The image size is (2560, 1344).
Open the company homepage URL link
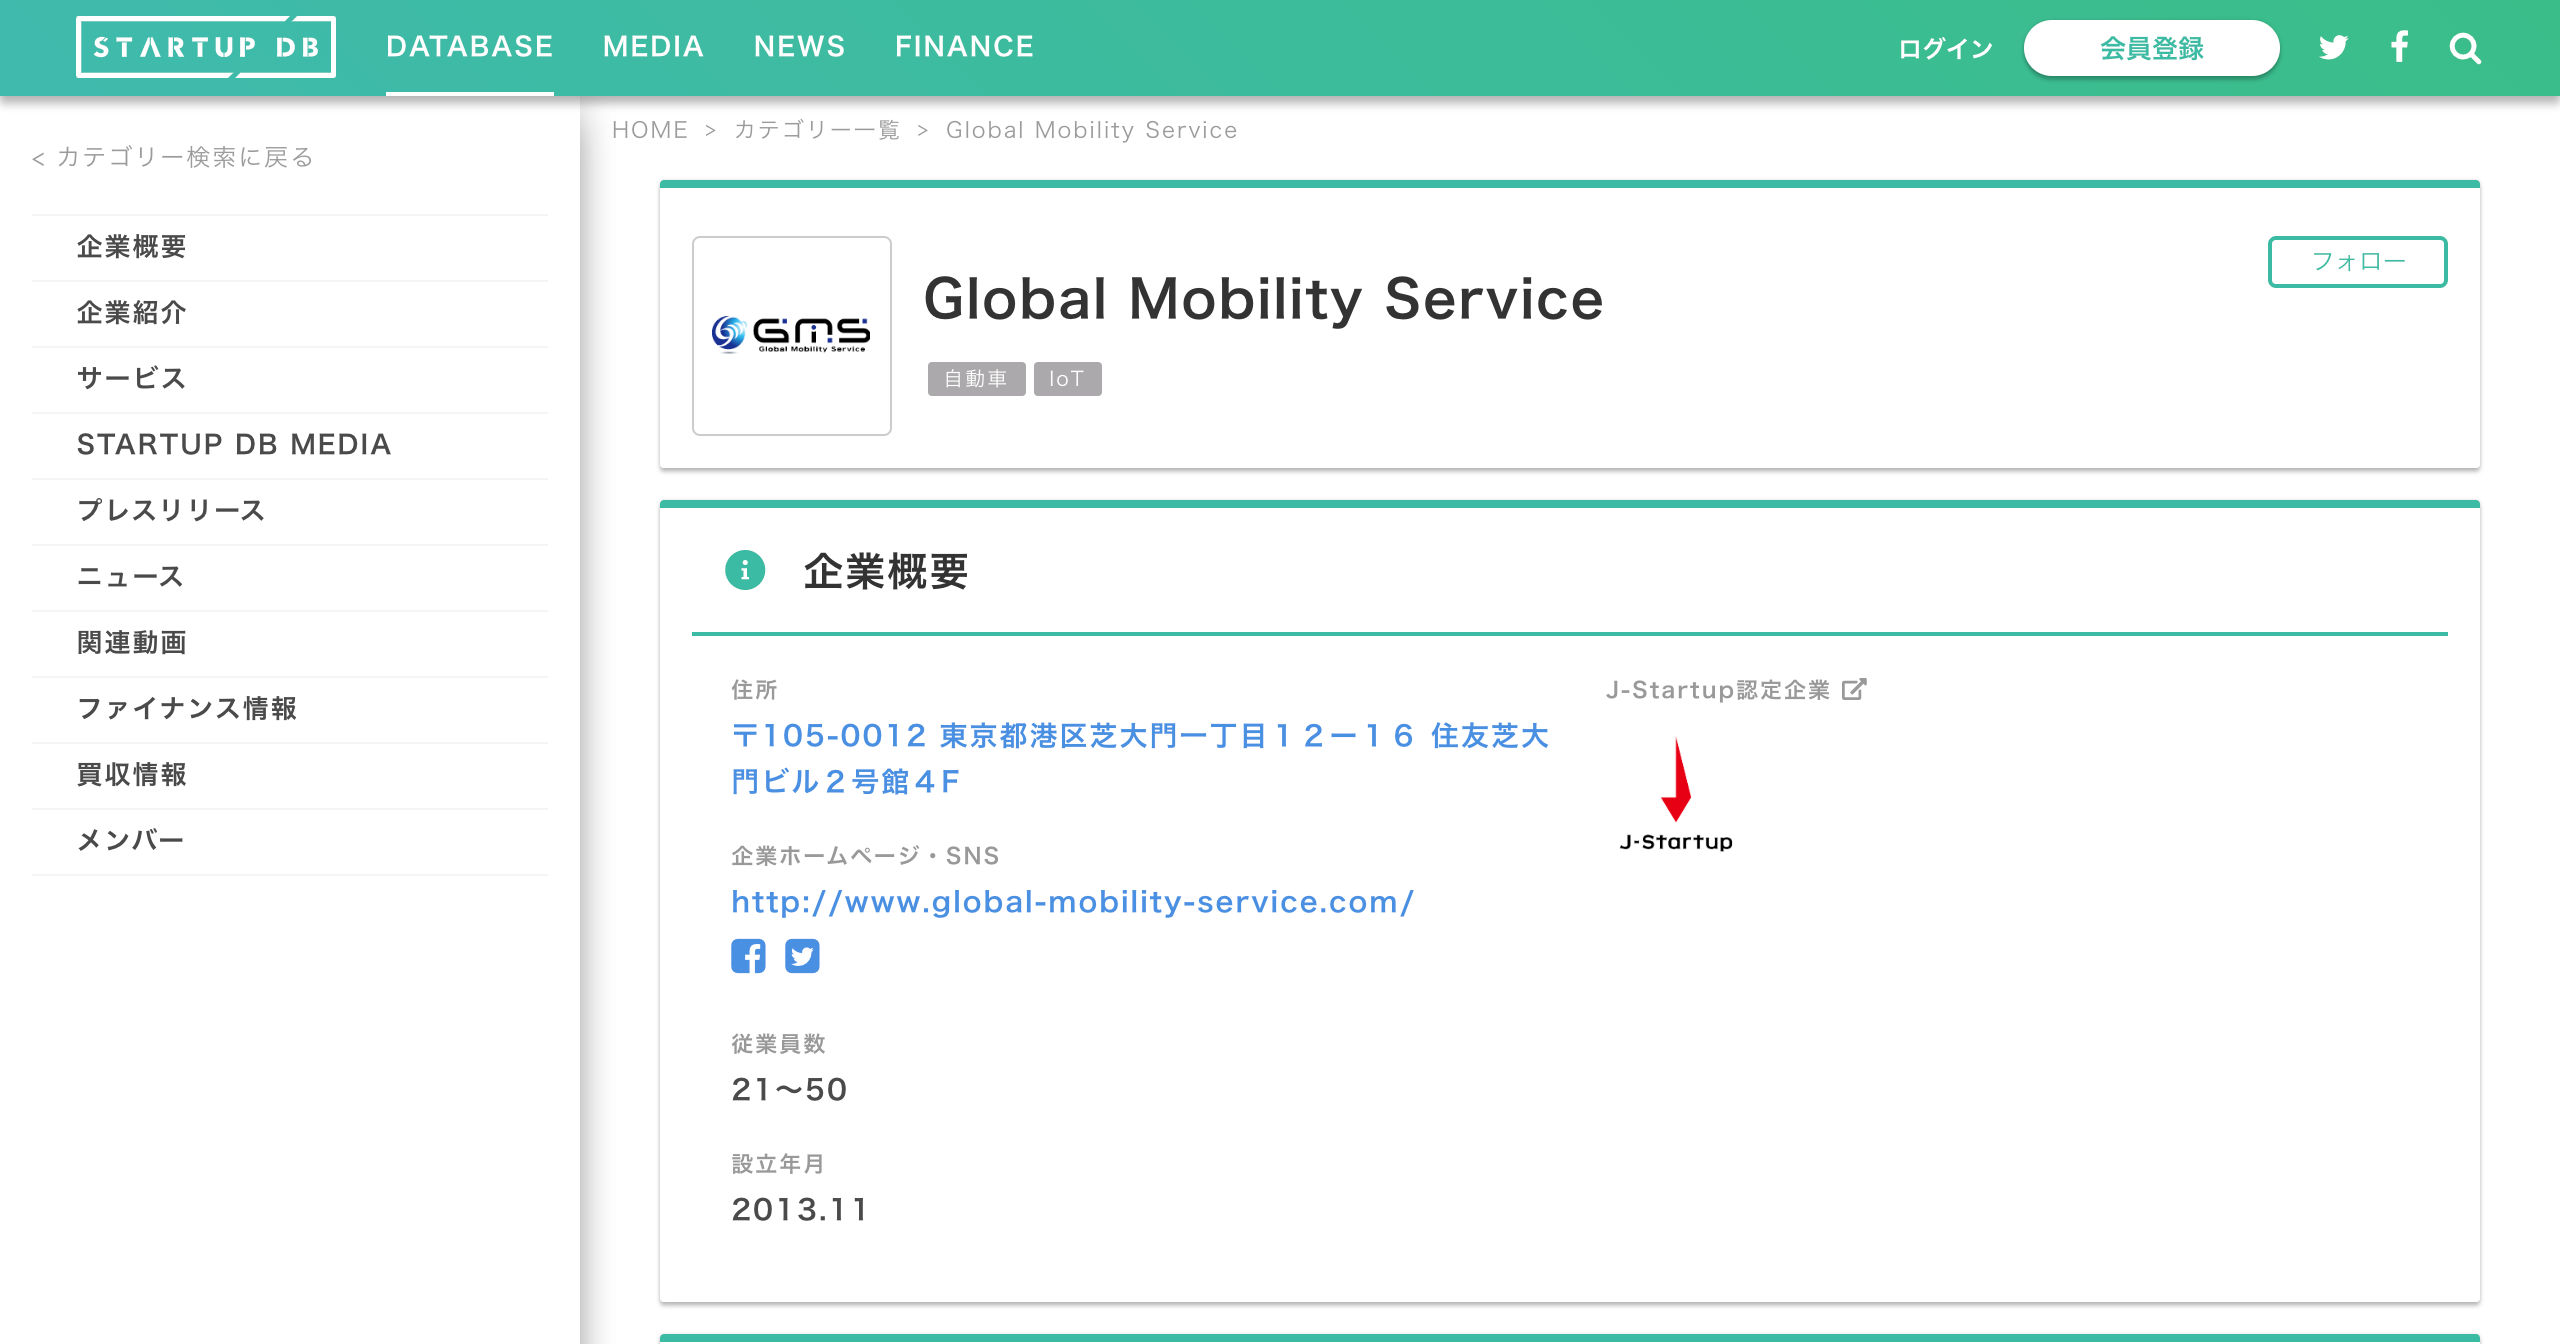(x=1072, y=902)
